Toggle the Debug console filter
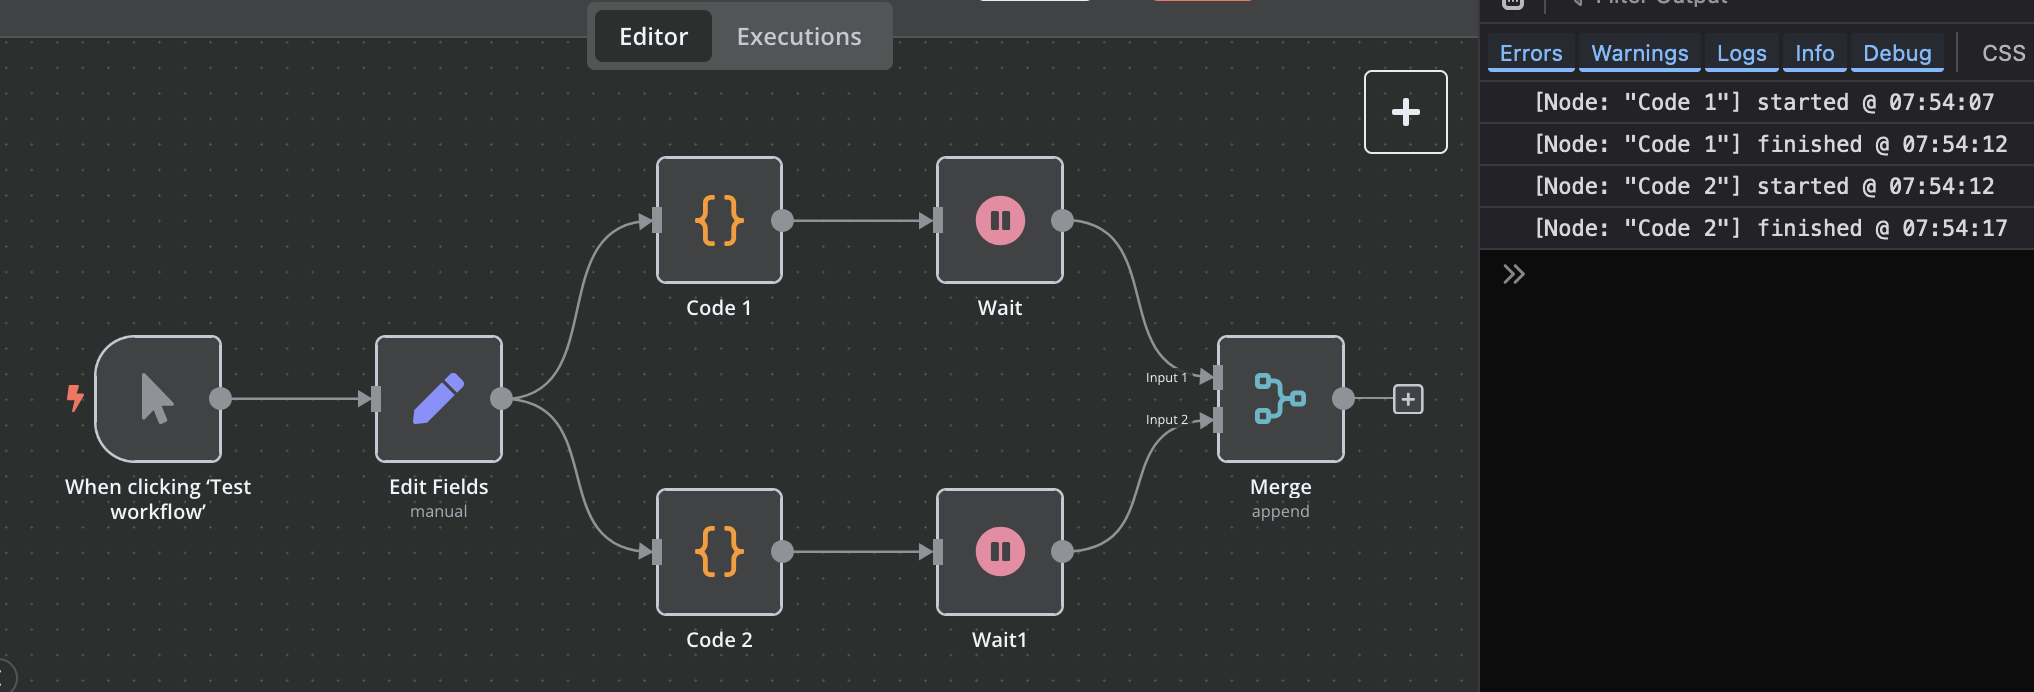Image resolution: width=2034 pixels, height=692 pixels. pyautogui.click(x=1897, y=53)
